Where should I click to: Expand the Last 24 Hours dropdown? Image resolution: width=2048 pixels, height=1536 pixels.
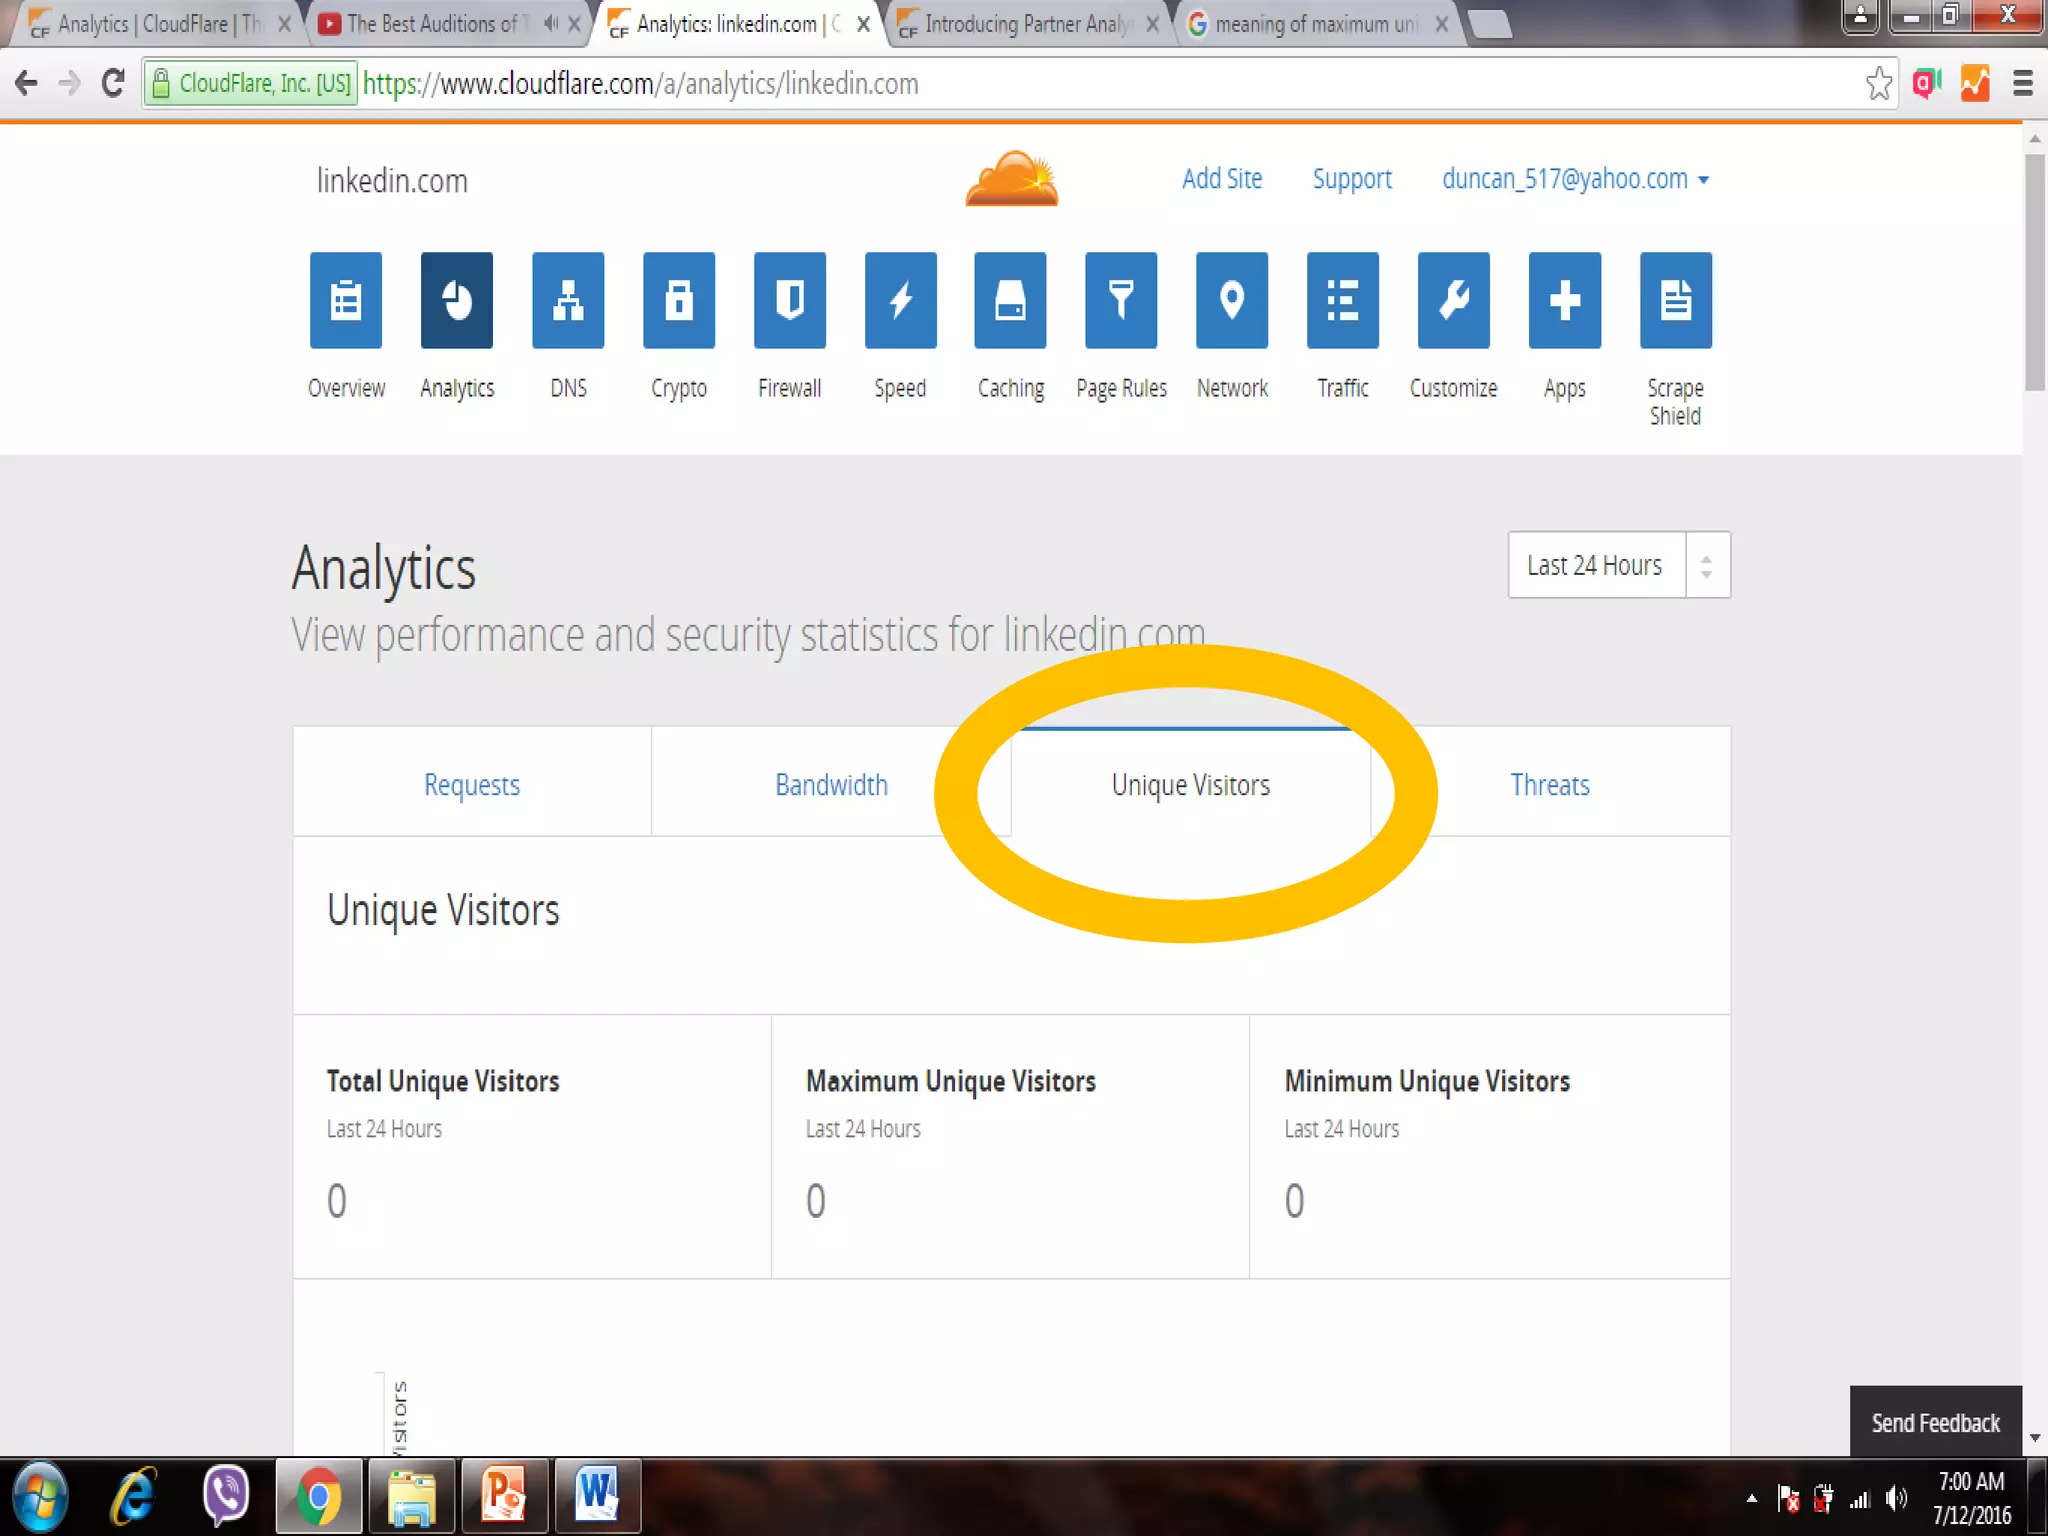(x=1618, y=565)
